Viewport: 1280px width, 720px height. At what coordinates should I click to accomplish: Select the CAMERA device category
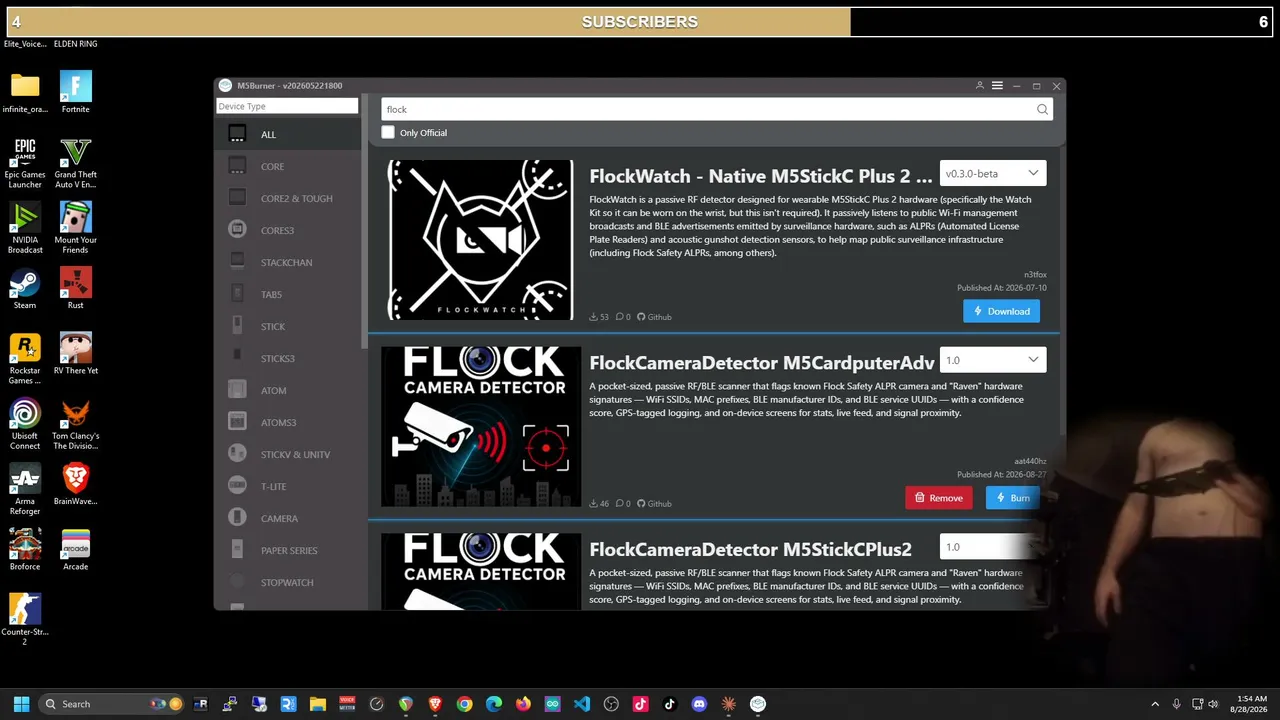290,518
